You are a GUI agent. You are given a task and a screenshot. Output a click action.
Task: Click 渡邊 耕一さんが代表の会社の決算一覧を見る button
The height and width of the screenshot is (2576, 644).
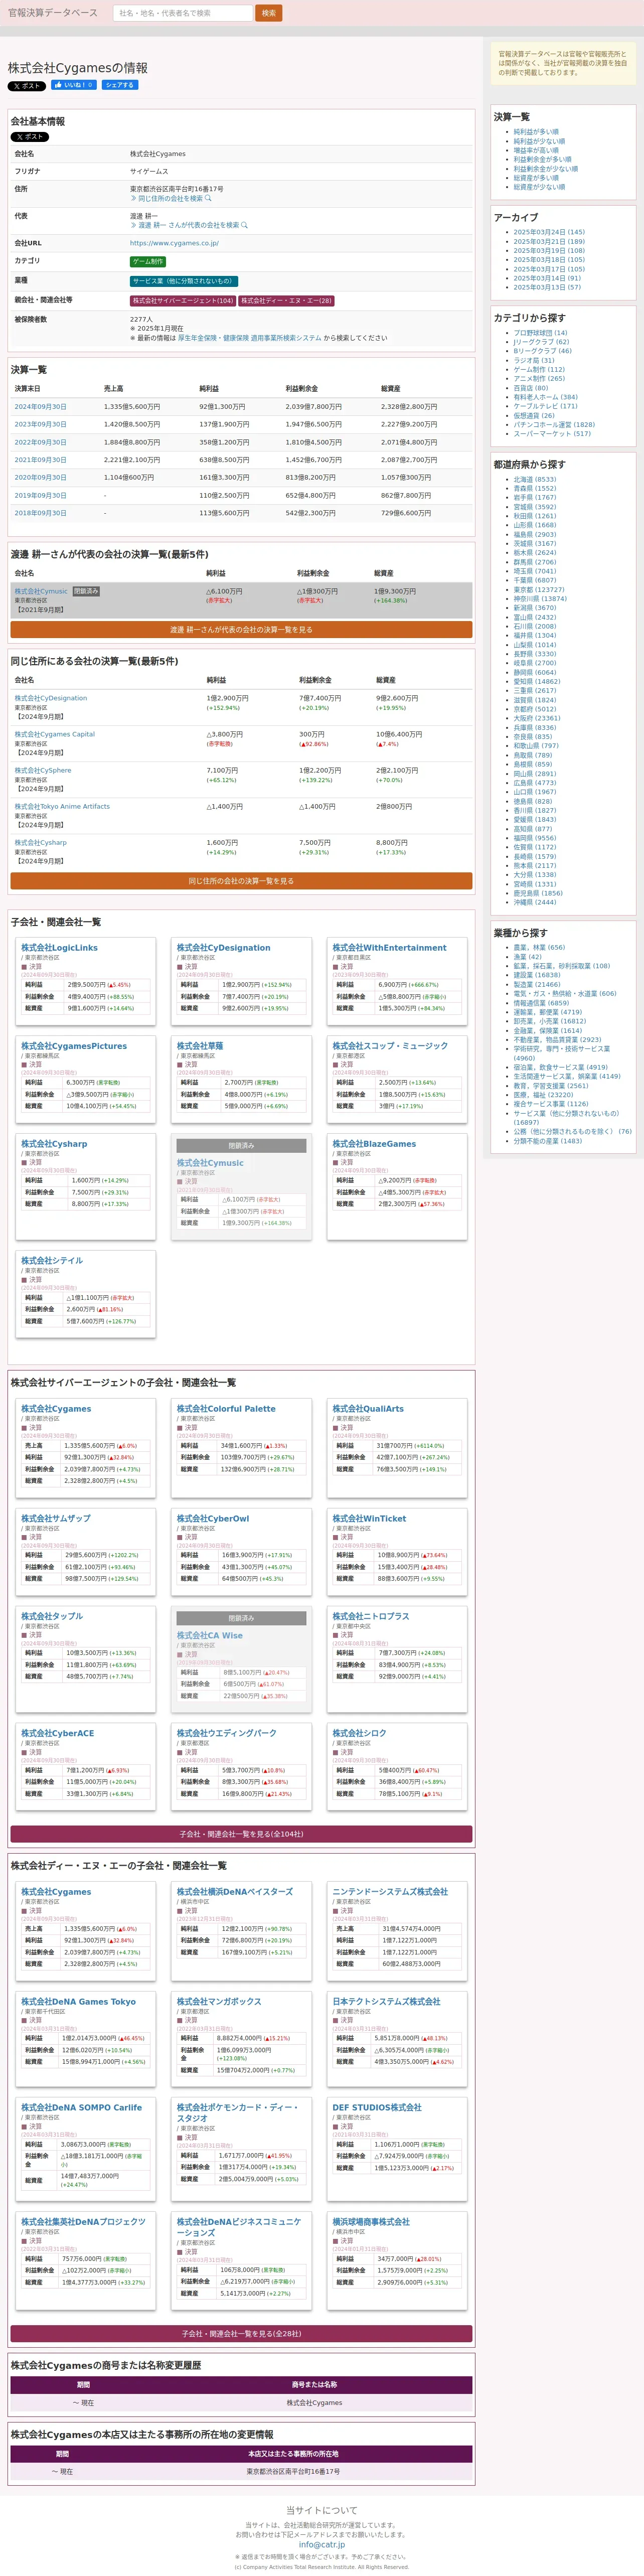point(241,630)
